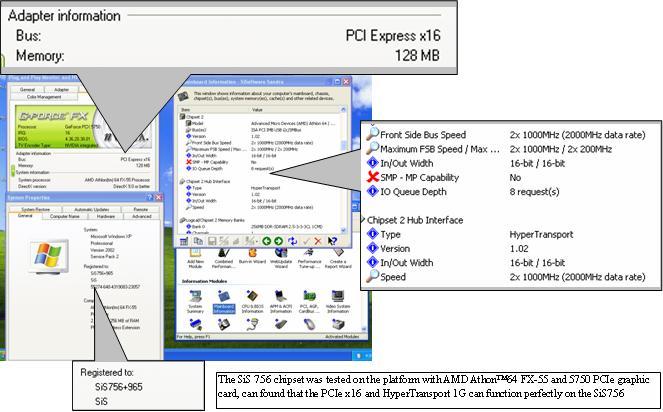This screenshot has height=412, width=663.
Task: Select the Chipset 2 row in Mainboard window list
Action: 259,117
